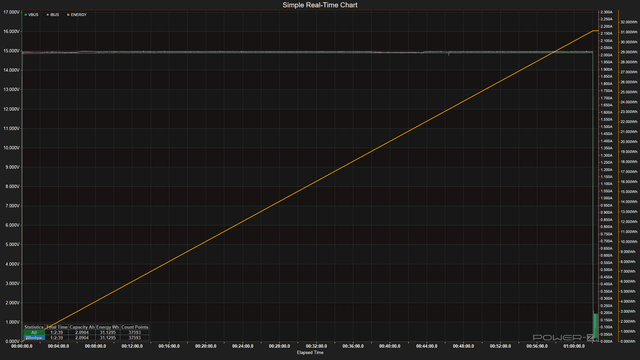Screen dimensions: 640x360
Task: Click the 00:32:00.0 time axis tick
Action: click(316, 346)
